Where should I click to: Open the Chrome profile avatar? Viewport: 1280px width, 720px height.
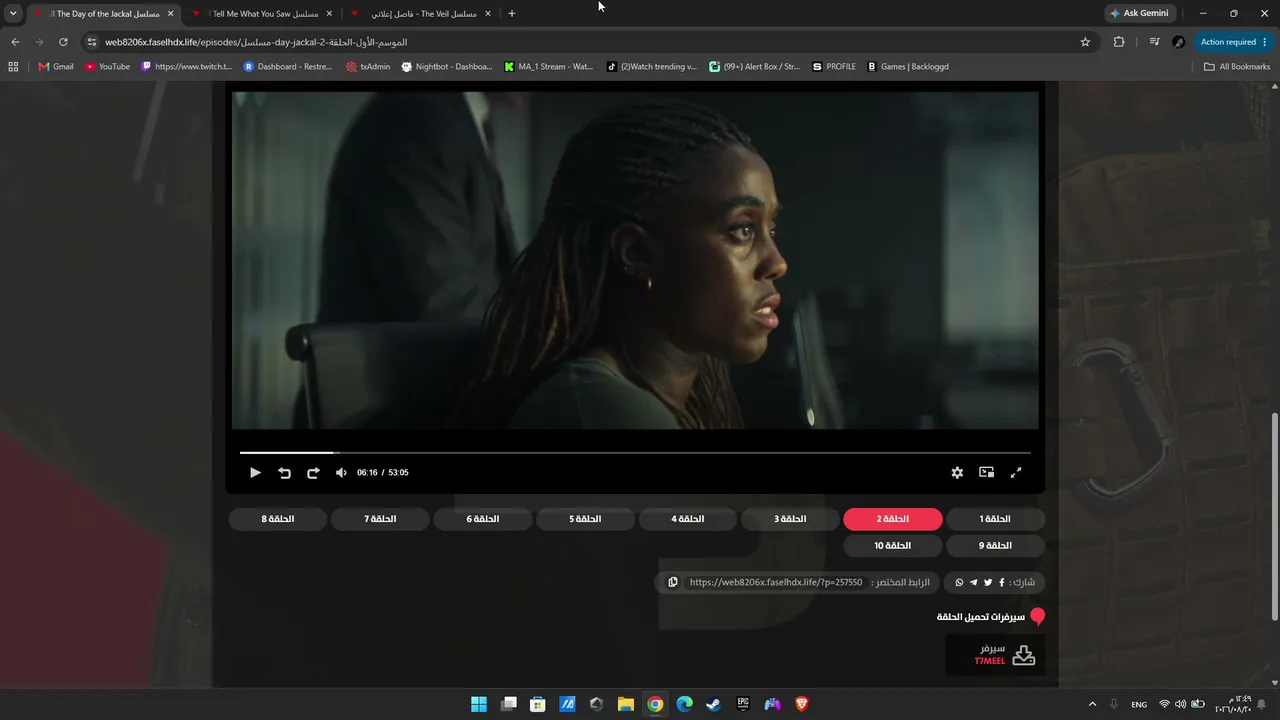[x=1179, y=42]
